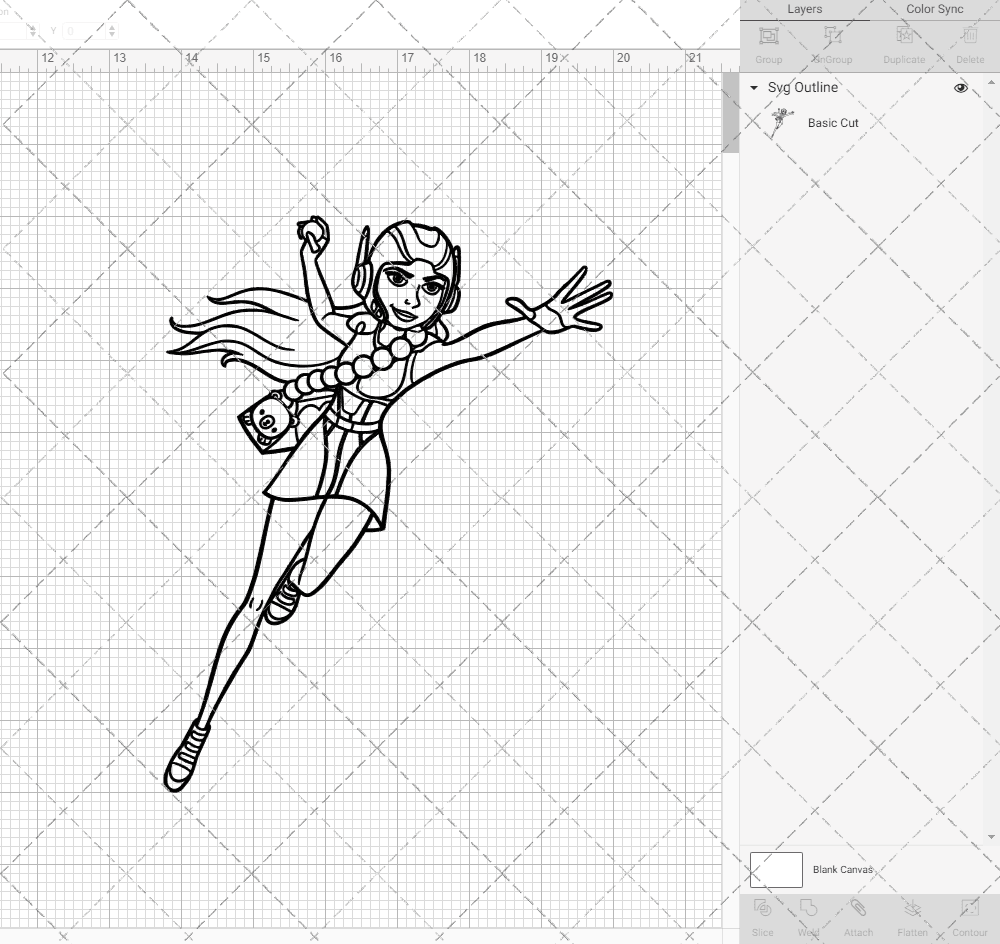The image size is (1000, 944).
Task: Click the UnGroup icon
Action: (832, 36)
